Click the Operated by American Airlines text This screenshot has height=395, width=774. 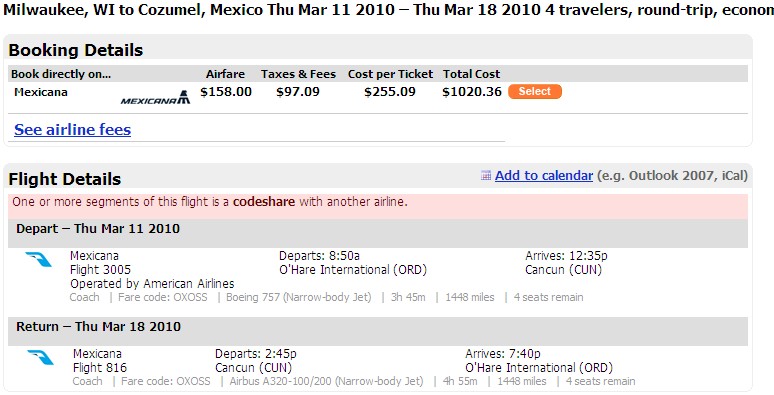[152, 284]
